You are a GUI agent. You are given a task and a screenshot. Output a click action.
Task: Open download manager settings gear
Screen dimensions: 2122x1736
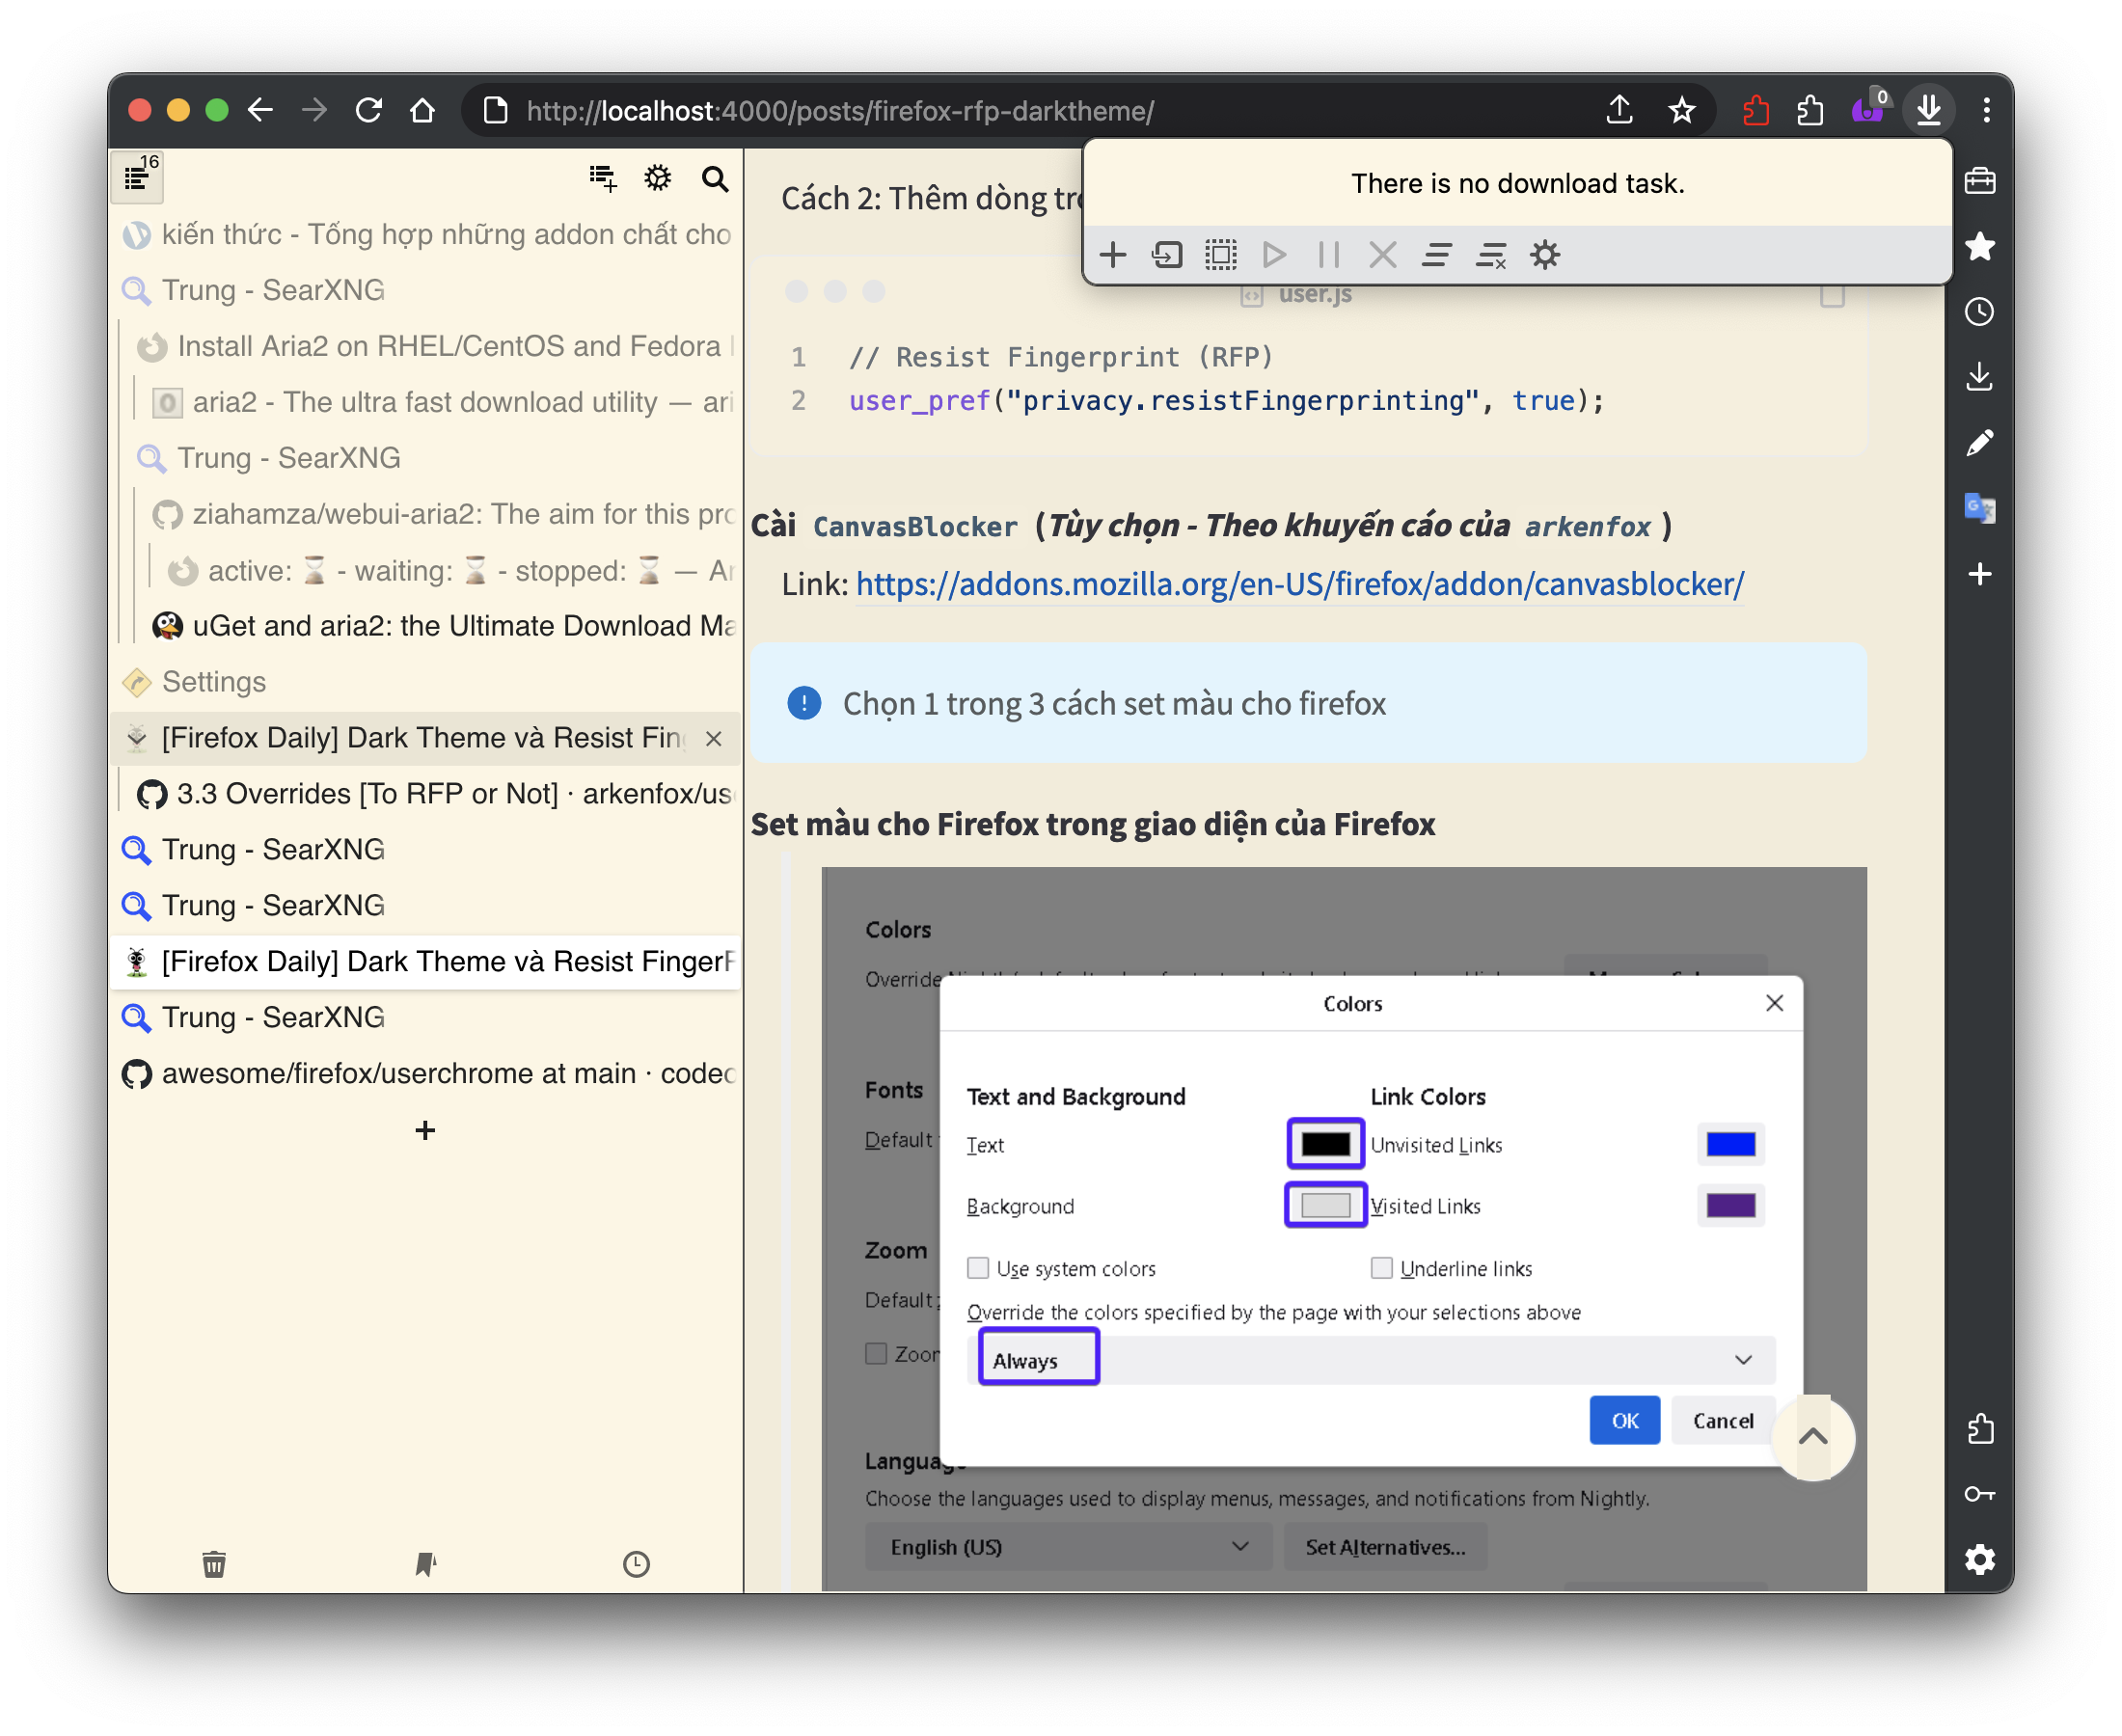pos(1544,255)
